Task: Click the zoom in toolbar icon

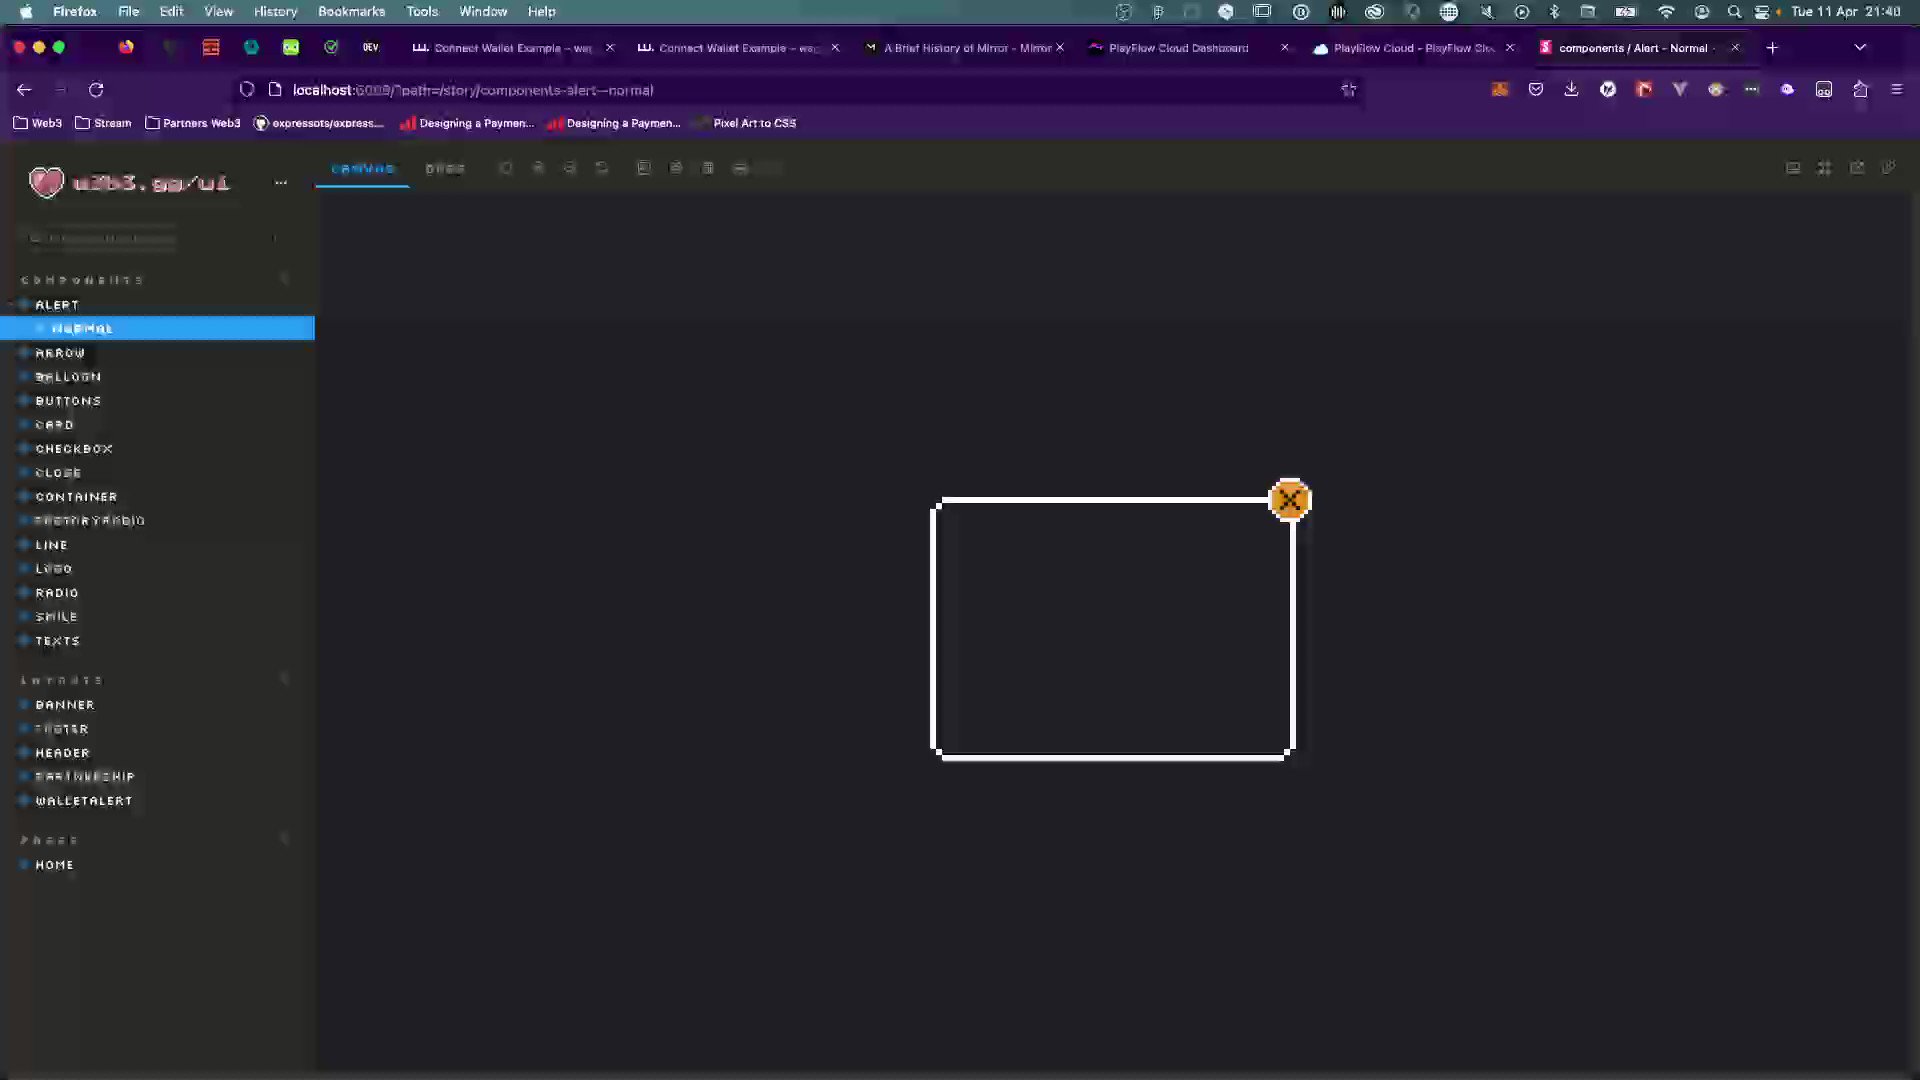Action: click(x=538, y=168)
